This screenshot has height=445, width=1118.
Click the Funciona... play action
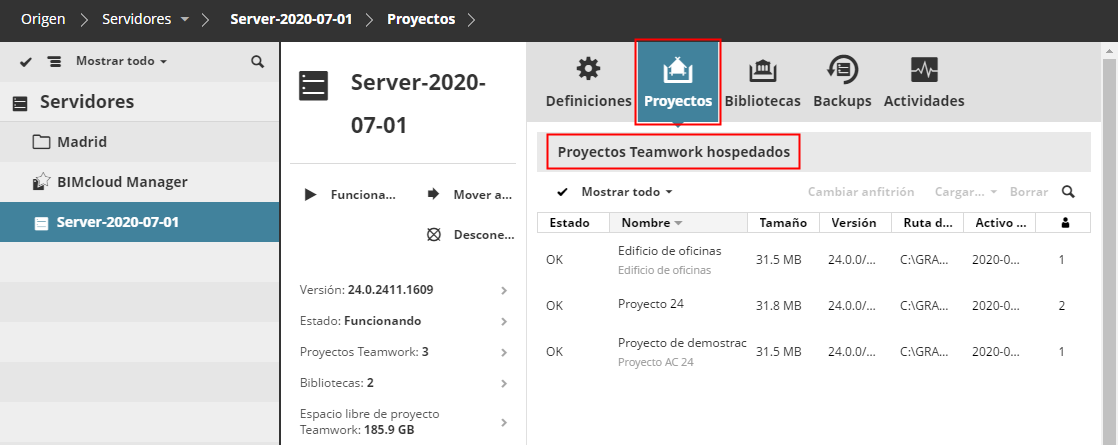click(349, 195)
